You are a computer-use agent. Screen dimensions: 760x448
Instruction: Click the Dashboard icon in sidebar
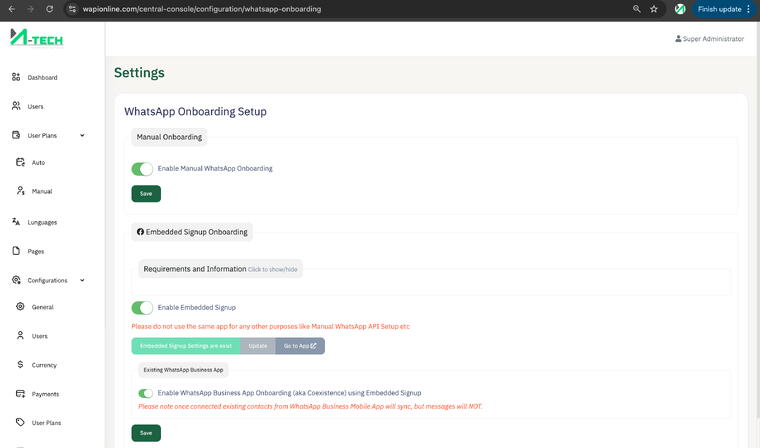16,77
